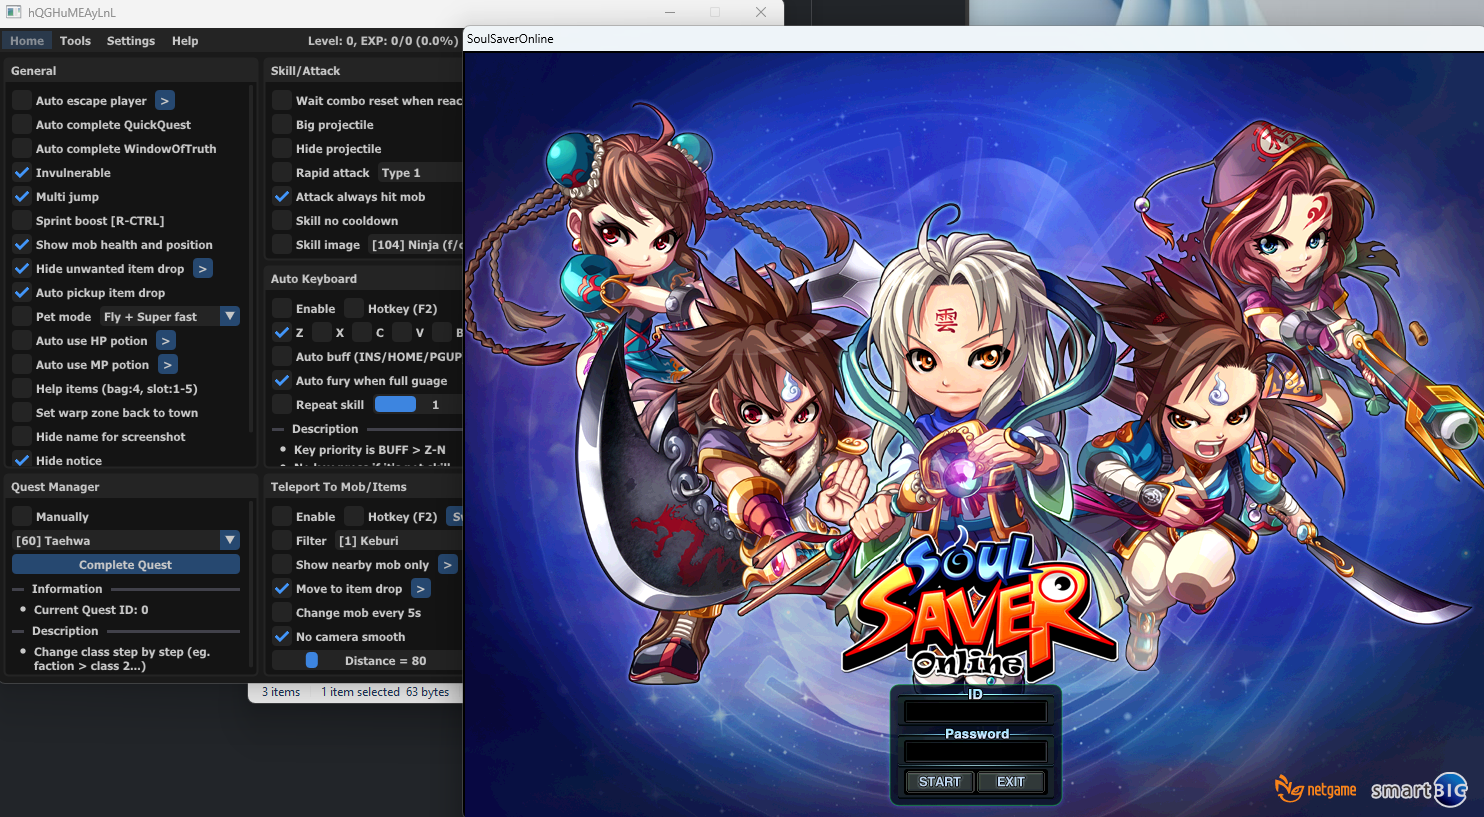1484x817 pixels.
Task: Click the START button on login
Action: point(939,782)
